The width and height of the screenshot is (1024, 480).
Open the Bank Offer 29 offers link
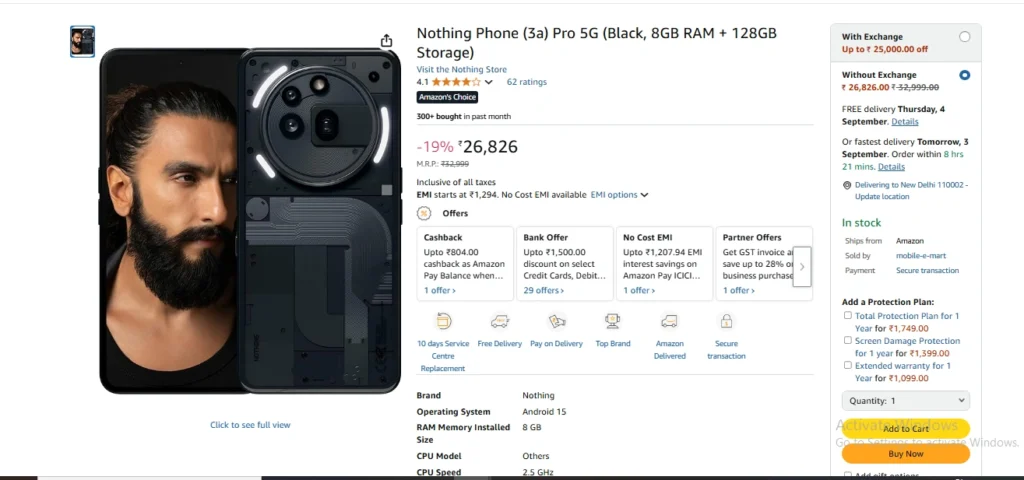(x=543, y=290)
